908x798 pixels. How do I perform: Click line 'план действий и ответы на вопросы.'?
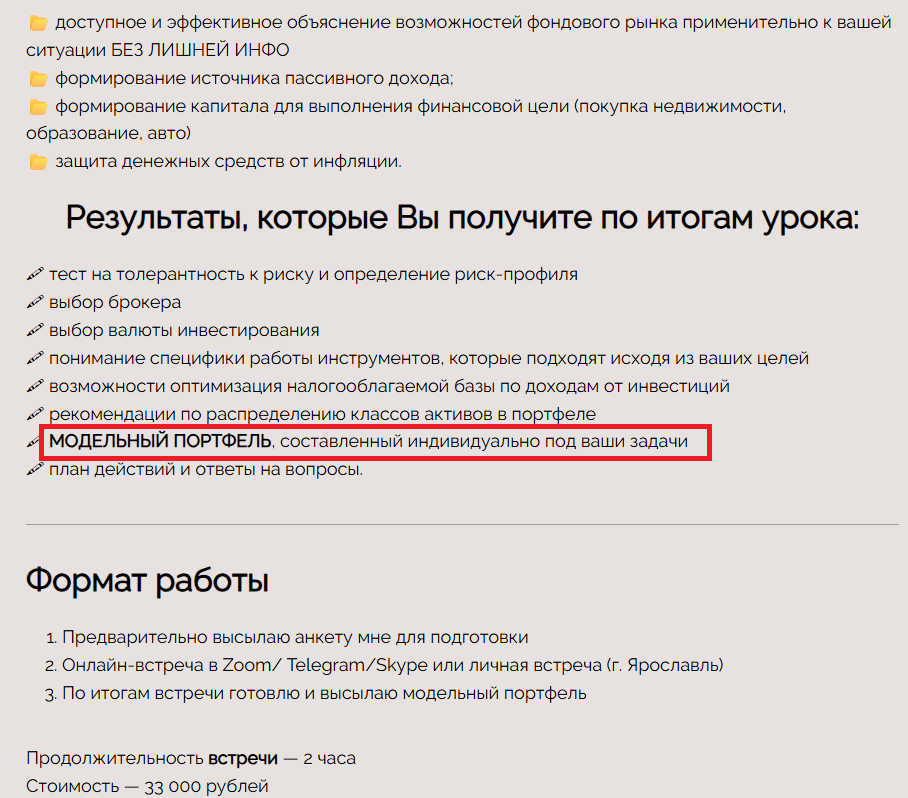pos(206,469)
